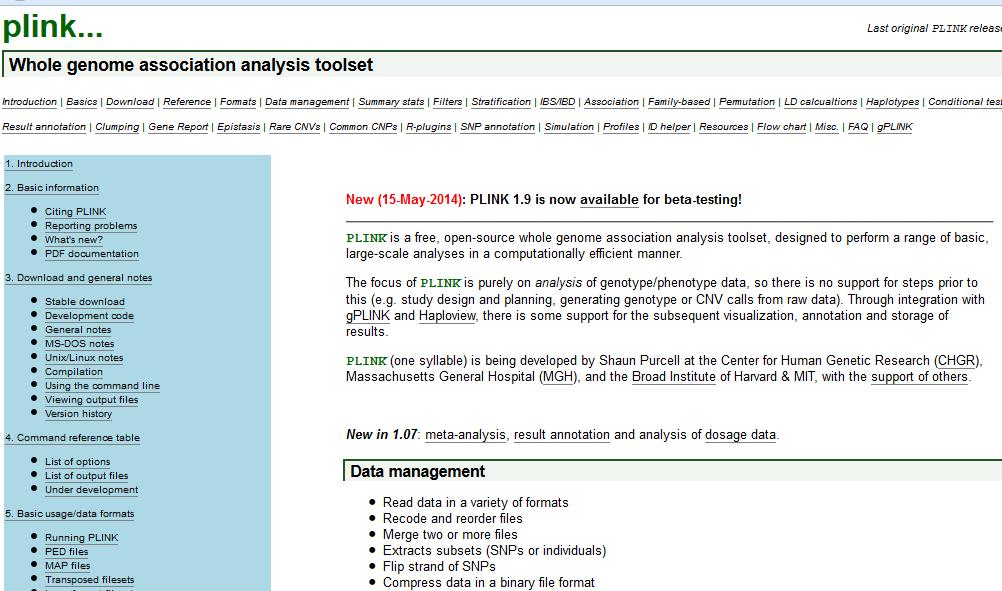Open sidebar section 3. Download and general notes
This screenshot has height=591, width=1002.
click(x=79, y=278)
